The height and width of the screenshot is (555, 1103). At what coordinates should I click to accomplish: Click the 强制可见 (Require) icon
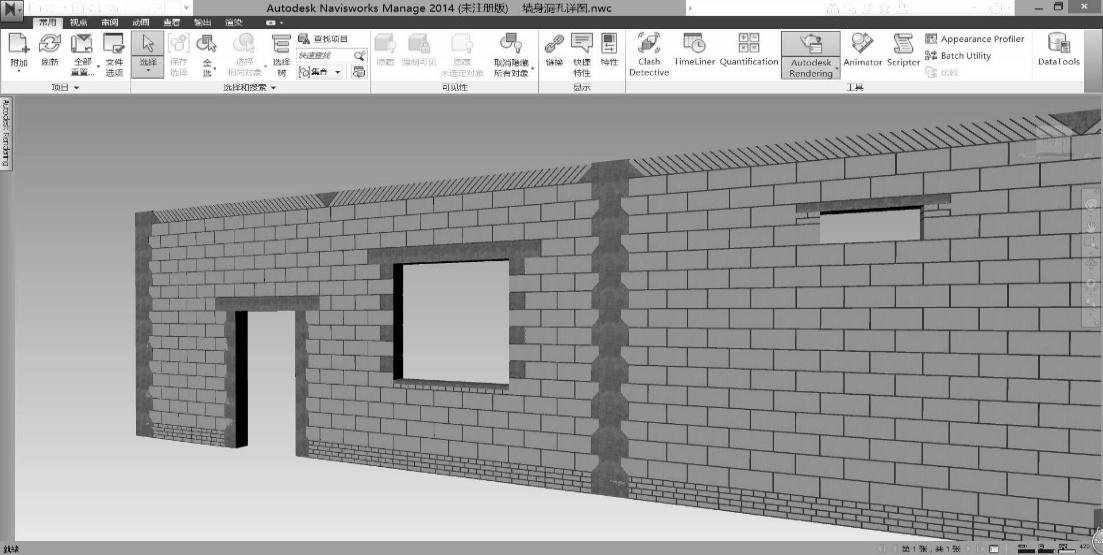click(x=419, y=44)
